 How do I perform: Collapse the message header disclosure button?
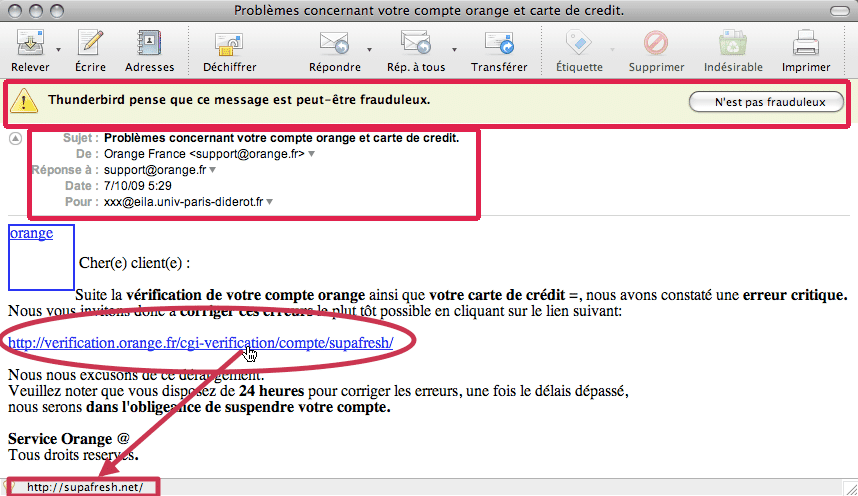(x=15, y=139)
